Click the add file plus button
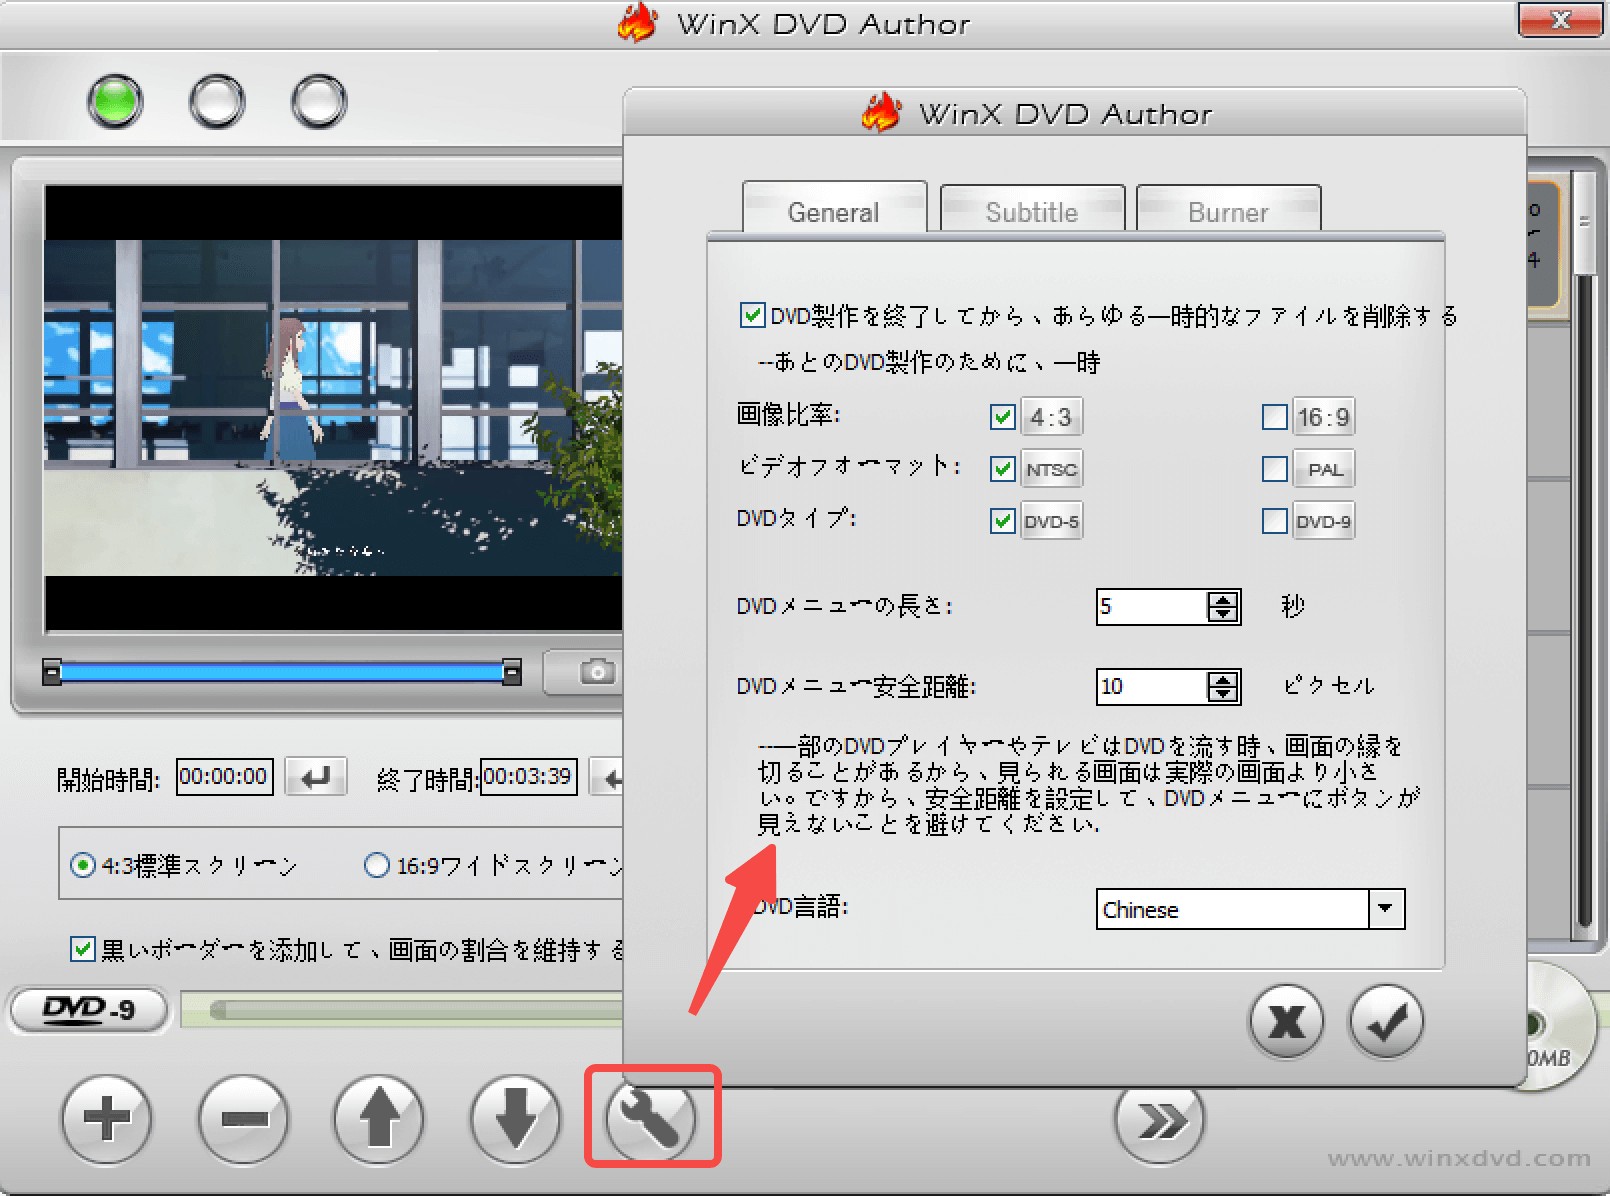 click(x=107, y=1118)
